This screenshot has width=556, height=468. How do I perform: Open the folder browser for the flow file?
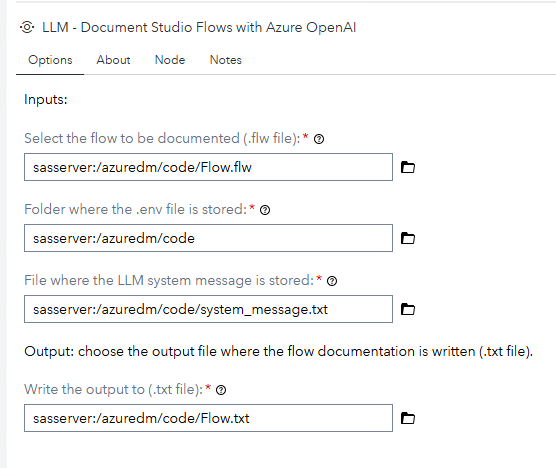coord(408,167)
